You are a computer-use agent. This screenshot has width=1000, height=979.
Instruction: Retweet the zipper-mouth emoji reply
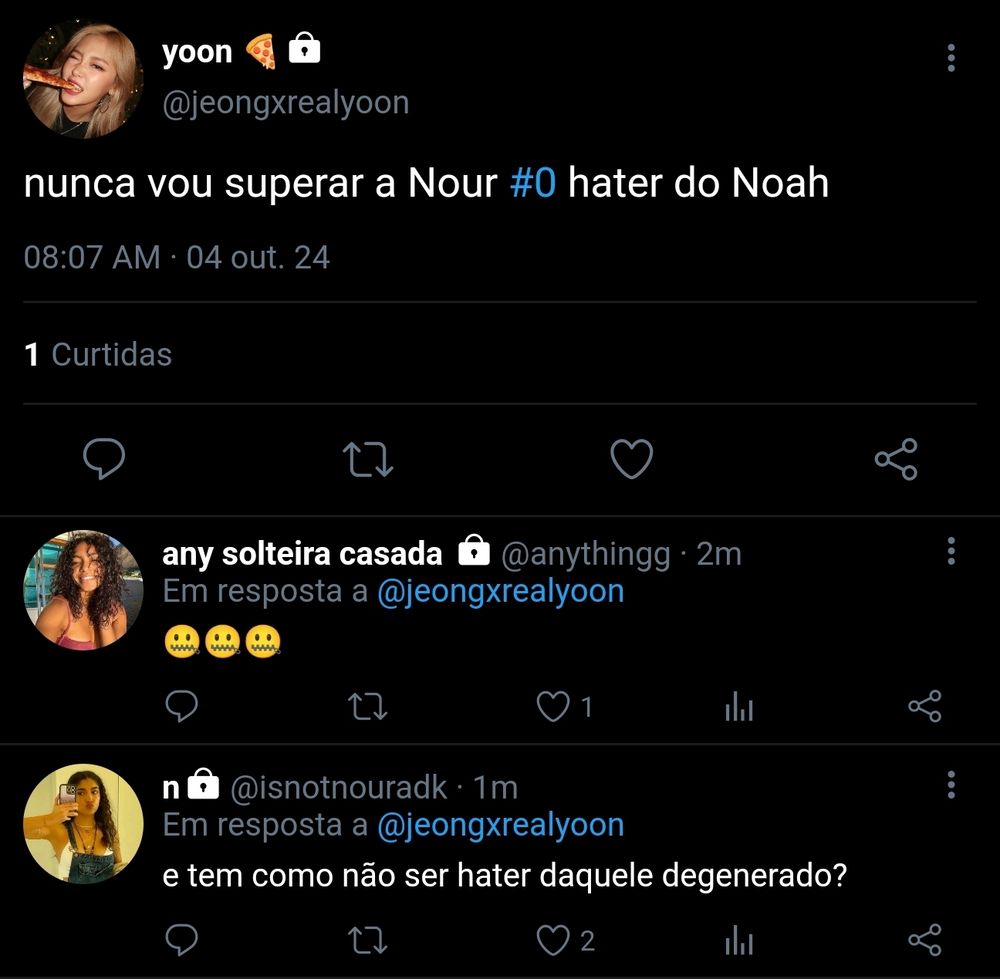pos(367,707)
